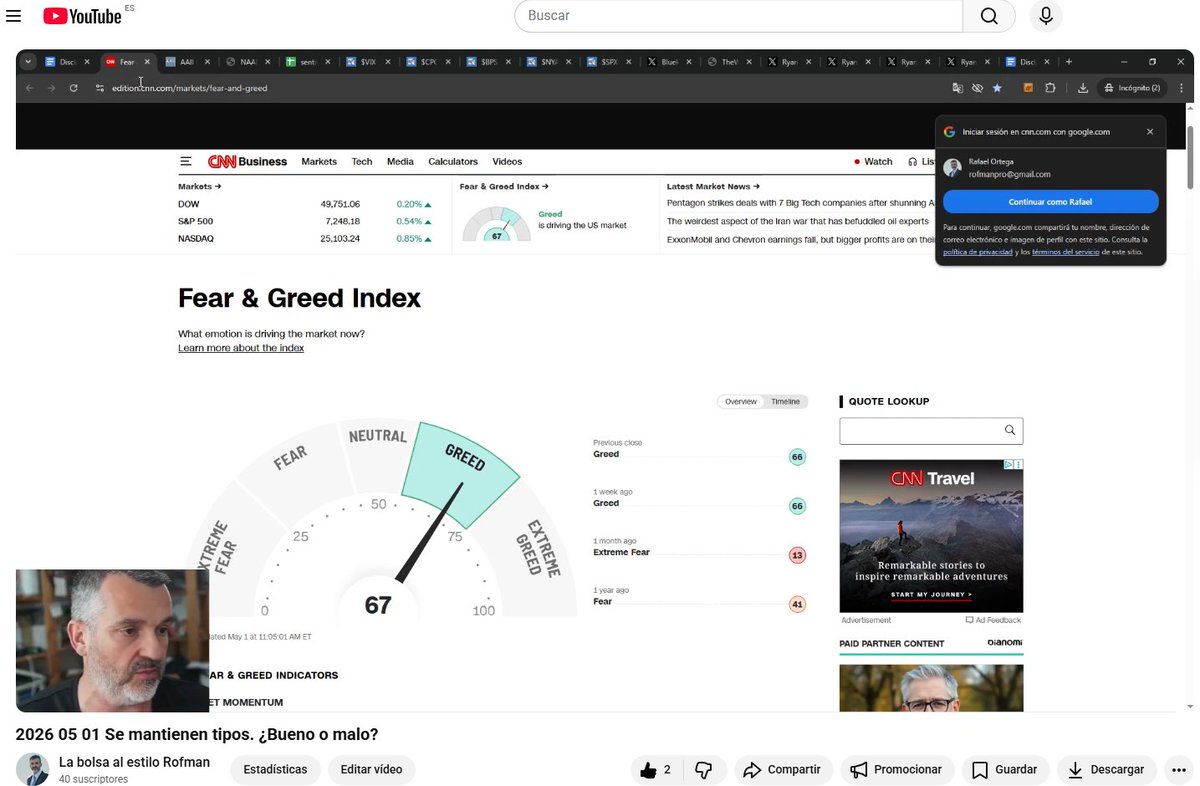Save the video with Guardar button
This screenshot has height=786, width=1200.
point(1005,770)
